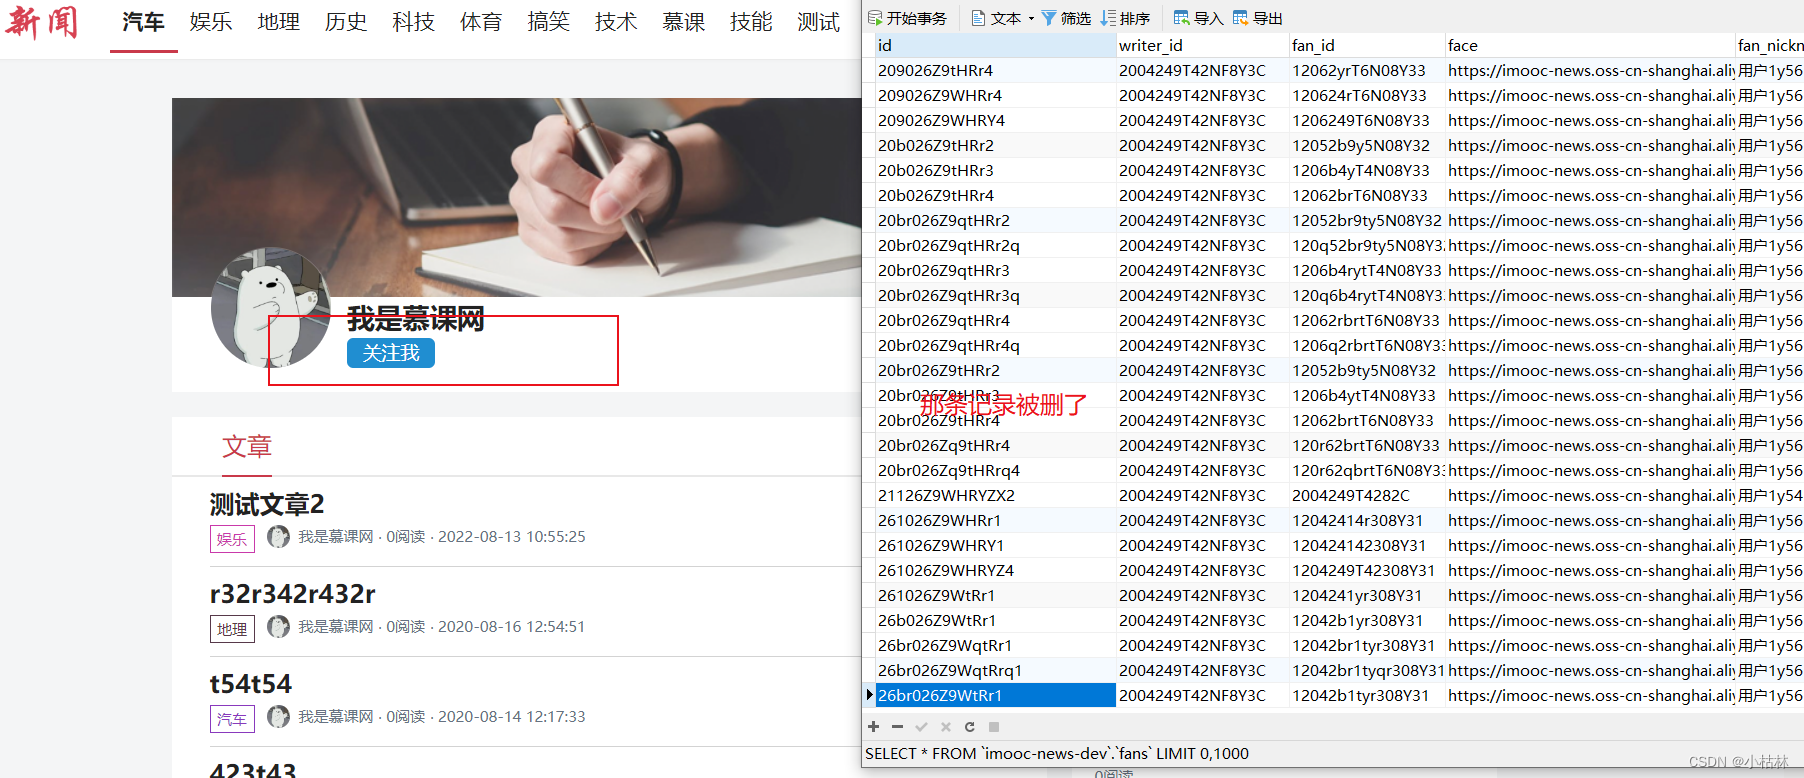Open the article titled r32r342r432r
This screenshot has height=778, width=1804.
293,594
